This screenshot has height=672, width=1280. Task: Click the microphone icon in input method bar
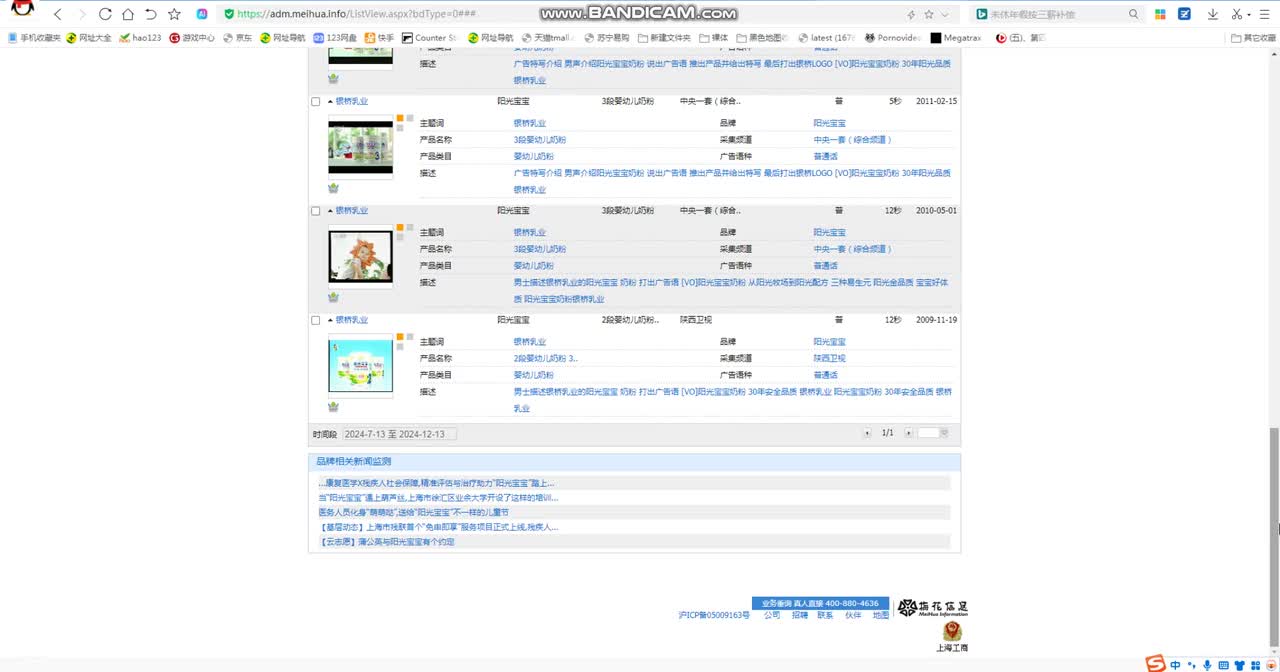coord(1207,665)
